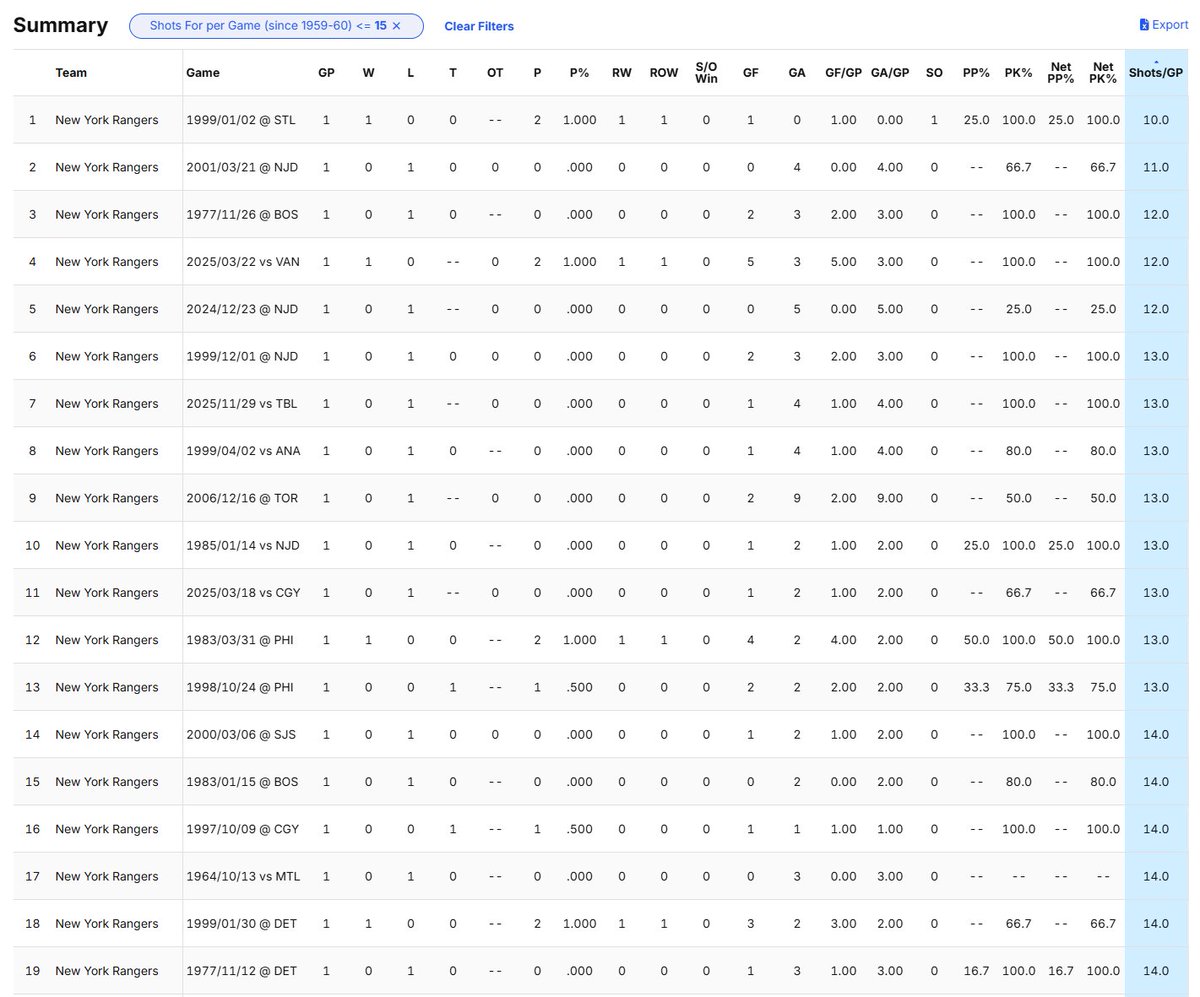
Task: Toggle sort on the Shots/GP column header
Action: tap(1156, 73)
